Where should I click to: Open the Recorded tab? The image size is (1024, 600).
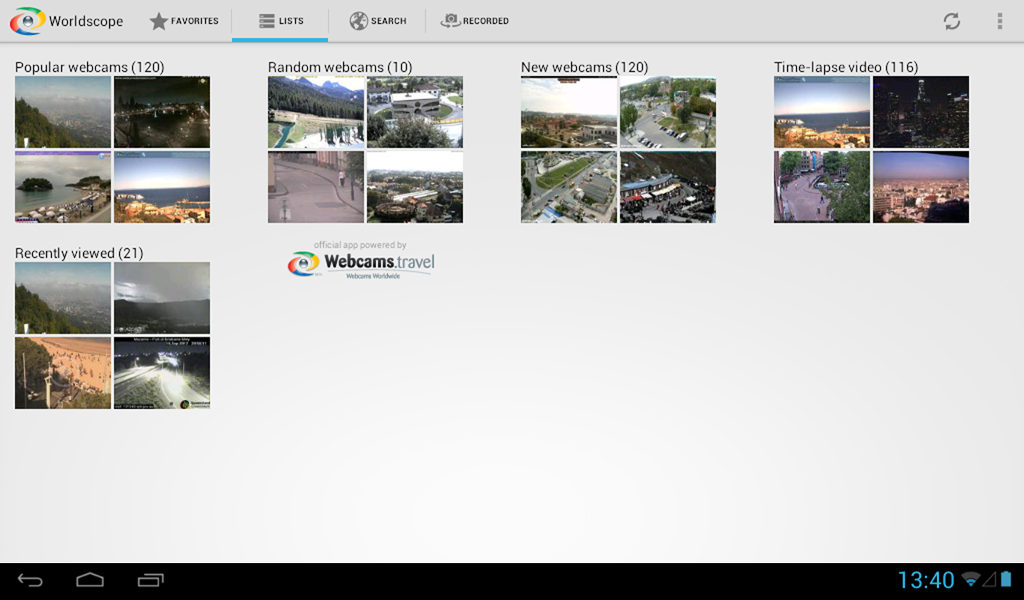tap(475, 20)
